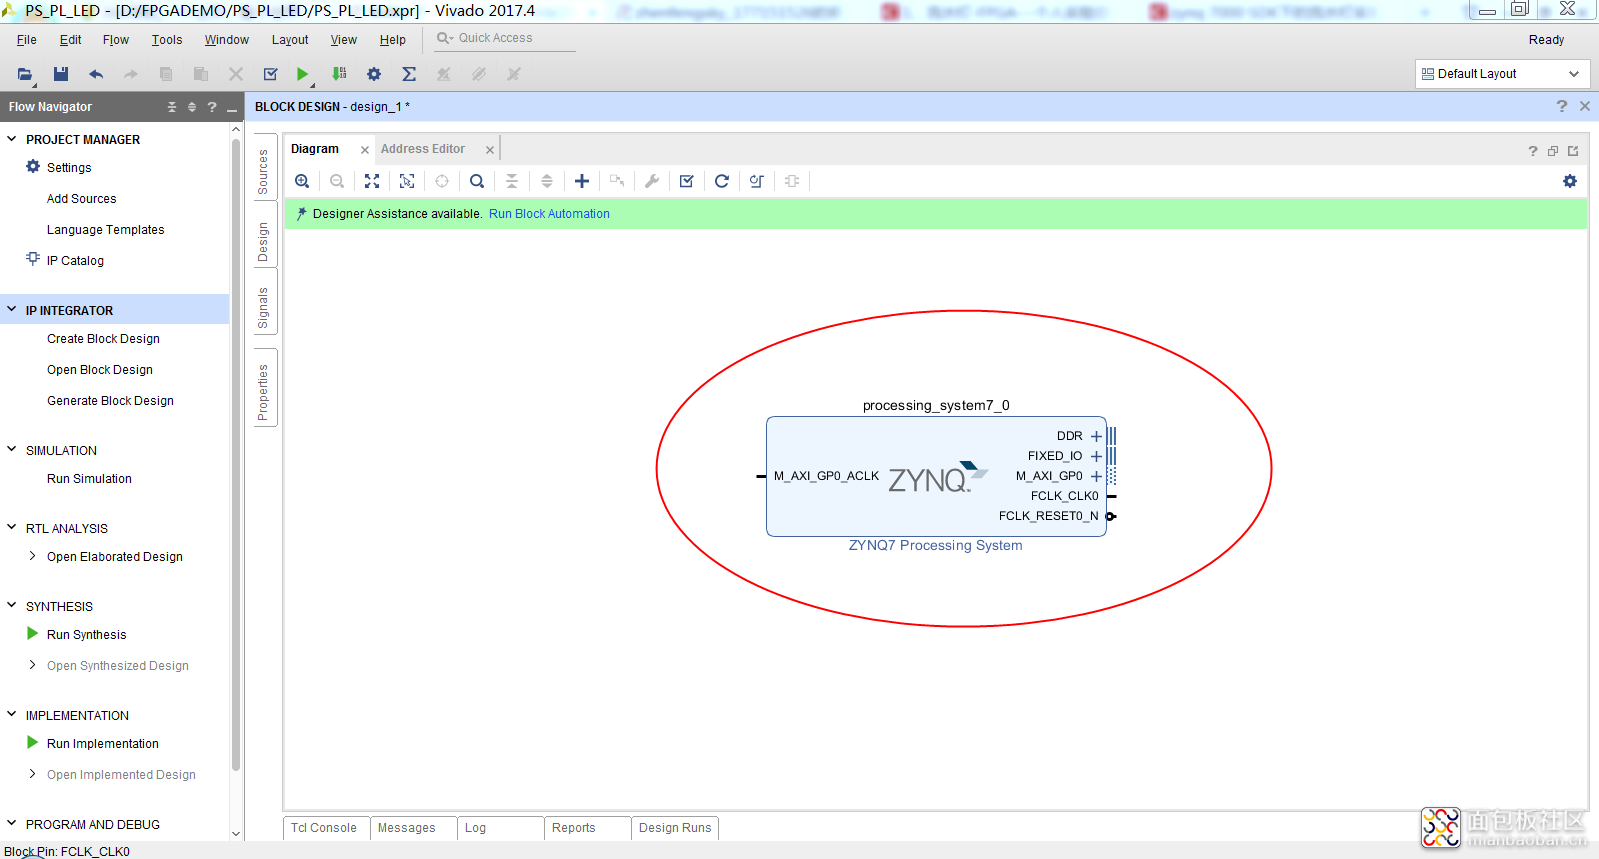Click the Sigma reports icon
Viewport: 1599px width, 859px height.
coord(409,74)
